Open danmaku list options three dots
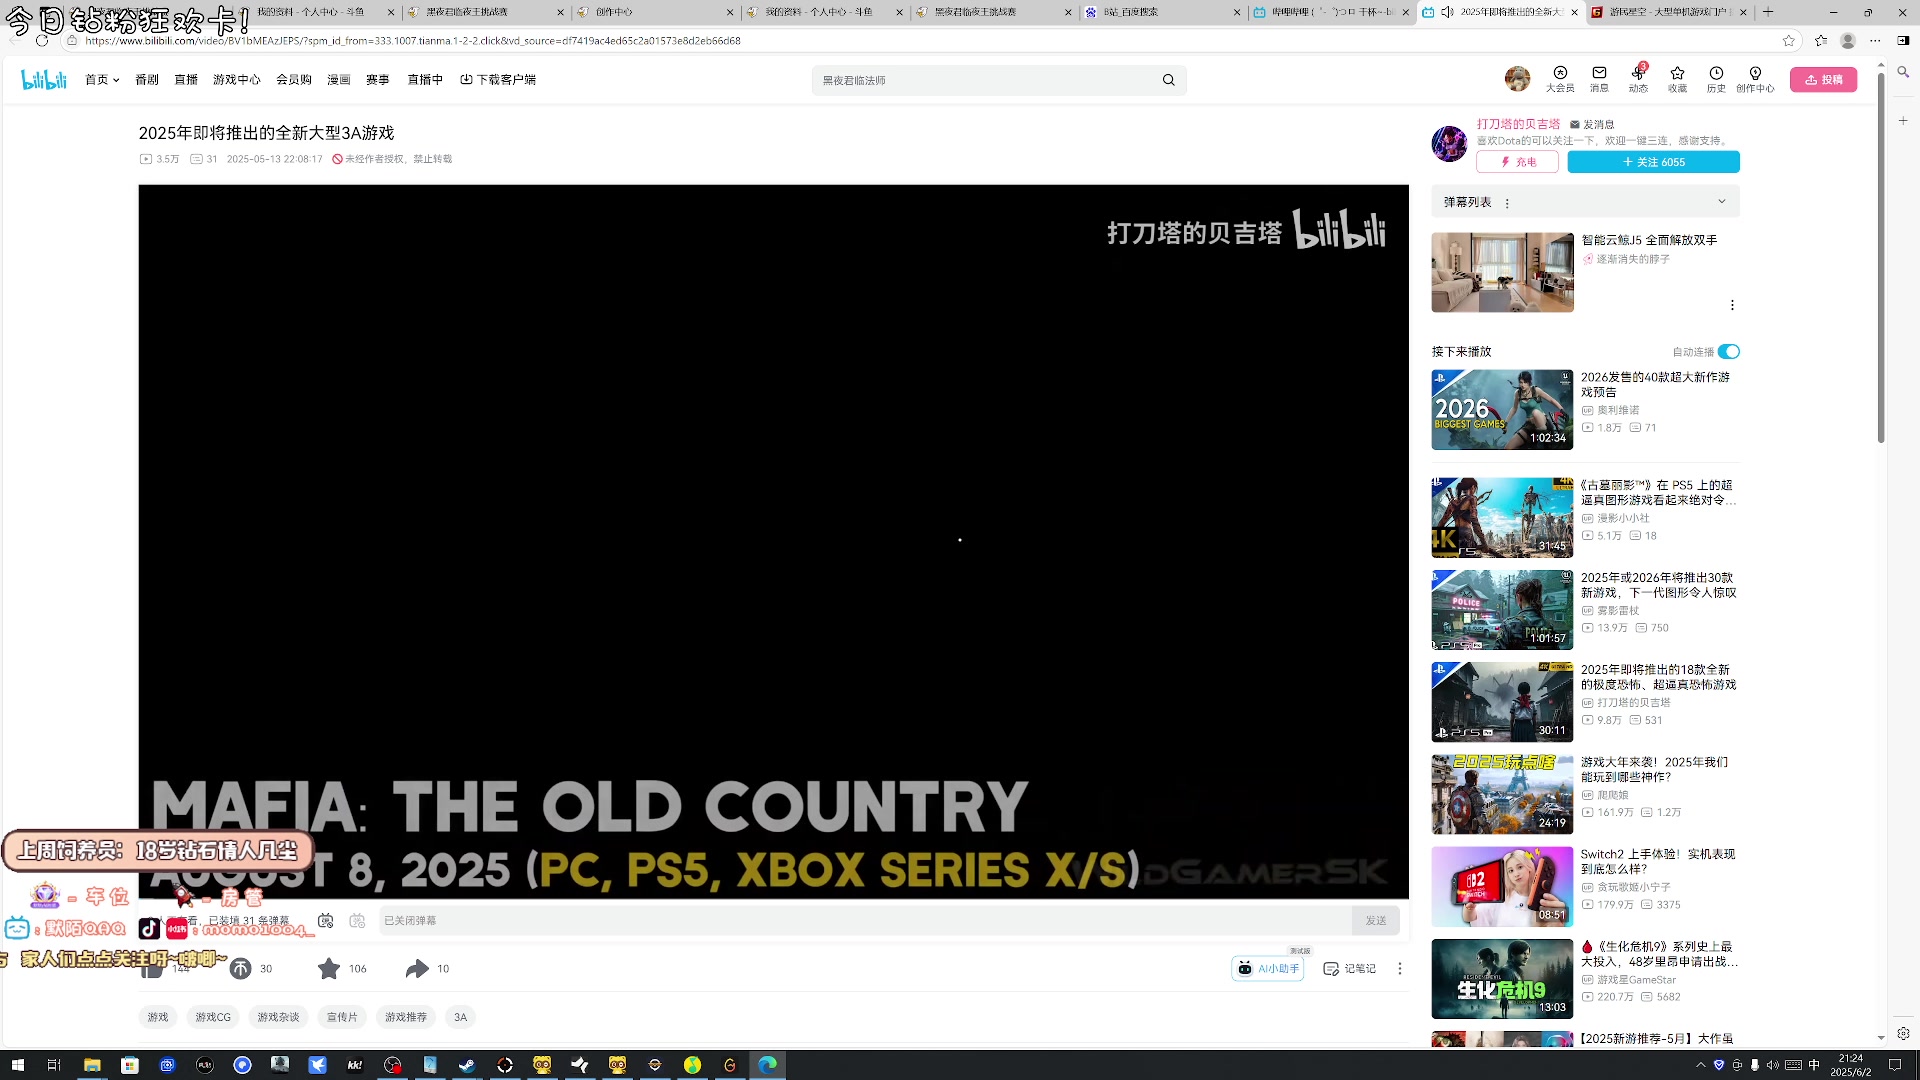The height and width of the screenshot is (1080, 1920). (x=1507, y=203)
